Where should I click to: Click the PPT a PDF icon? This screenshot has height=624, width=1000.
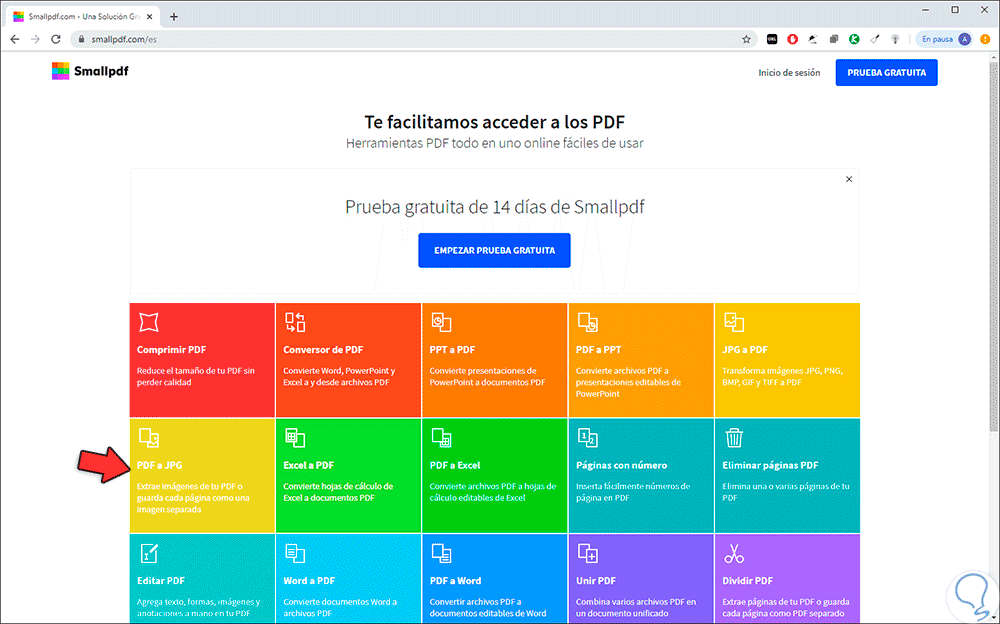tap(441, 322)
